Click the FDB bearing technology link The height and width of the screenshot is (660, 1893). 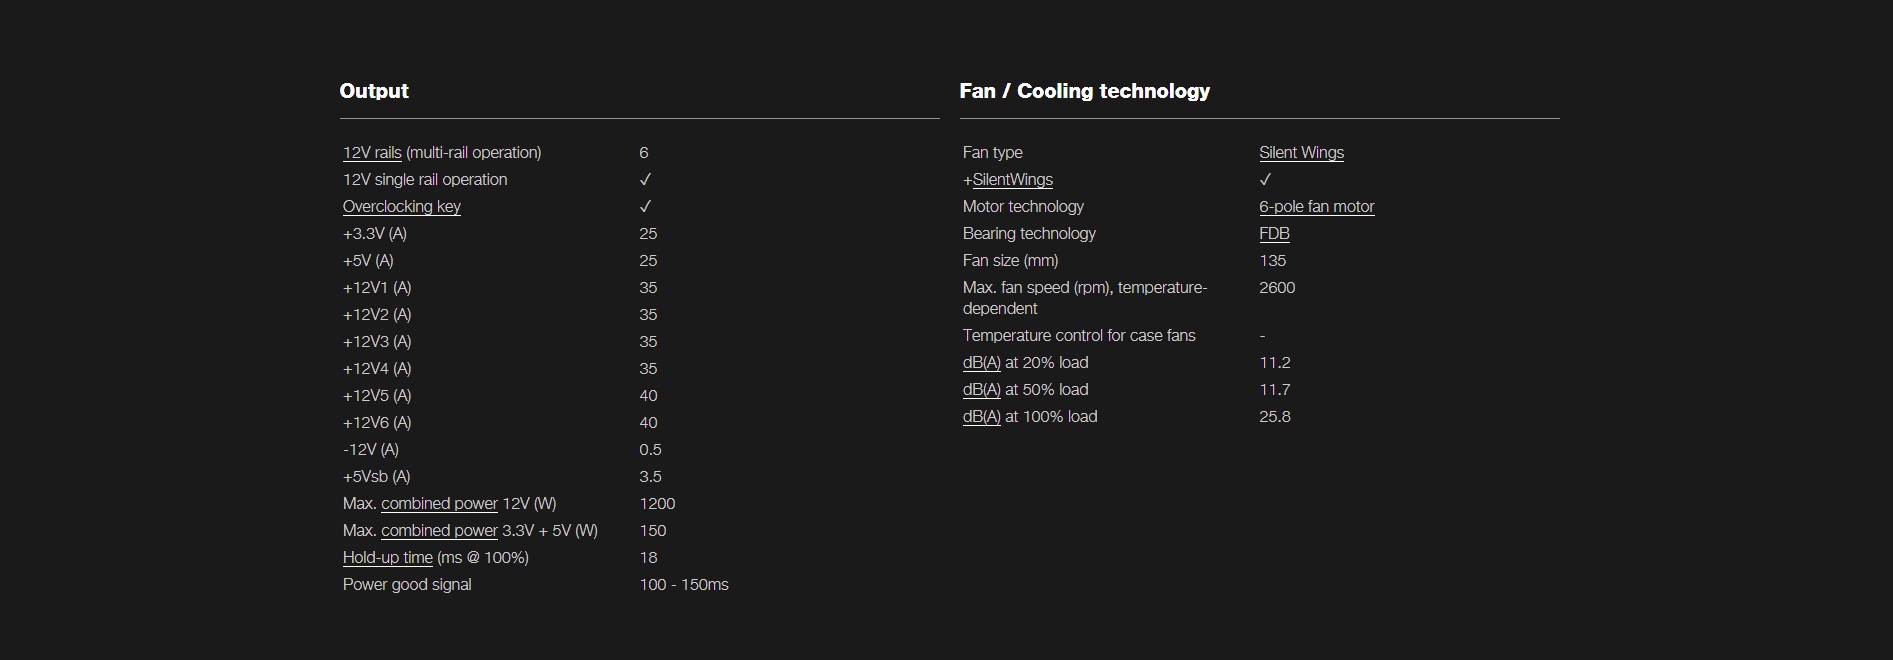click(x=1274, y=234)
